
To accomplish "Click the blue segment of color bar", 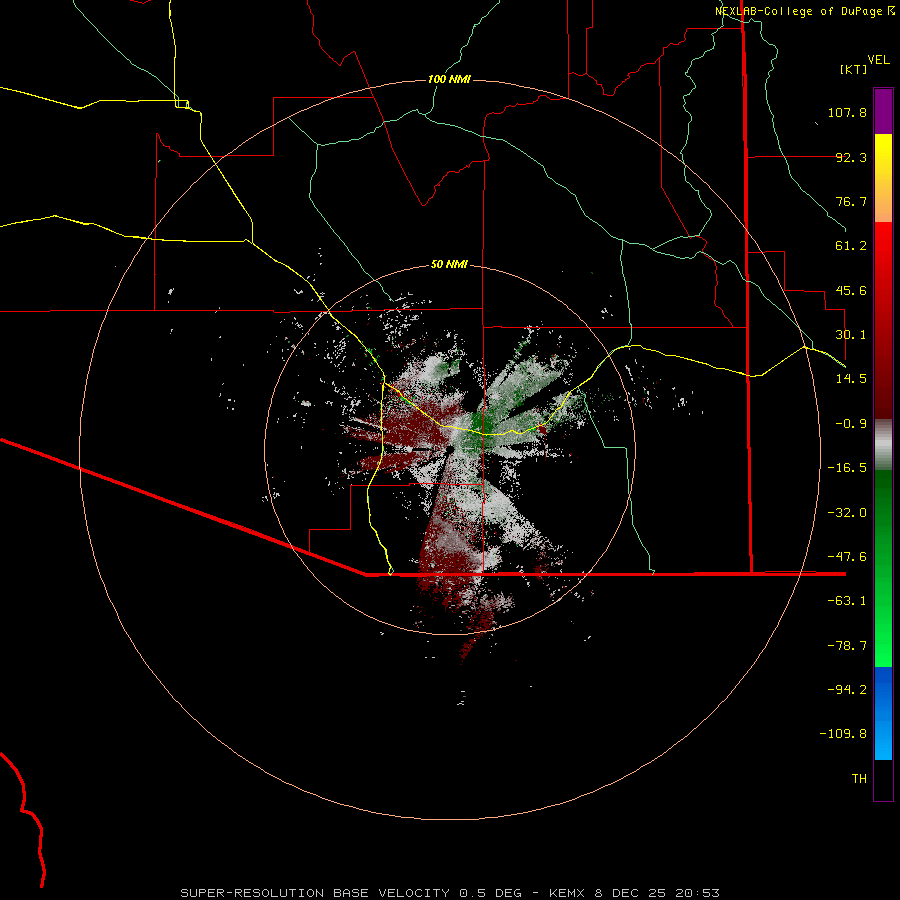I will 883,713.
